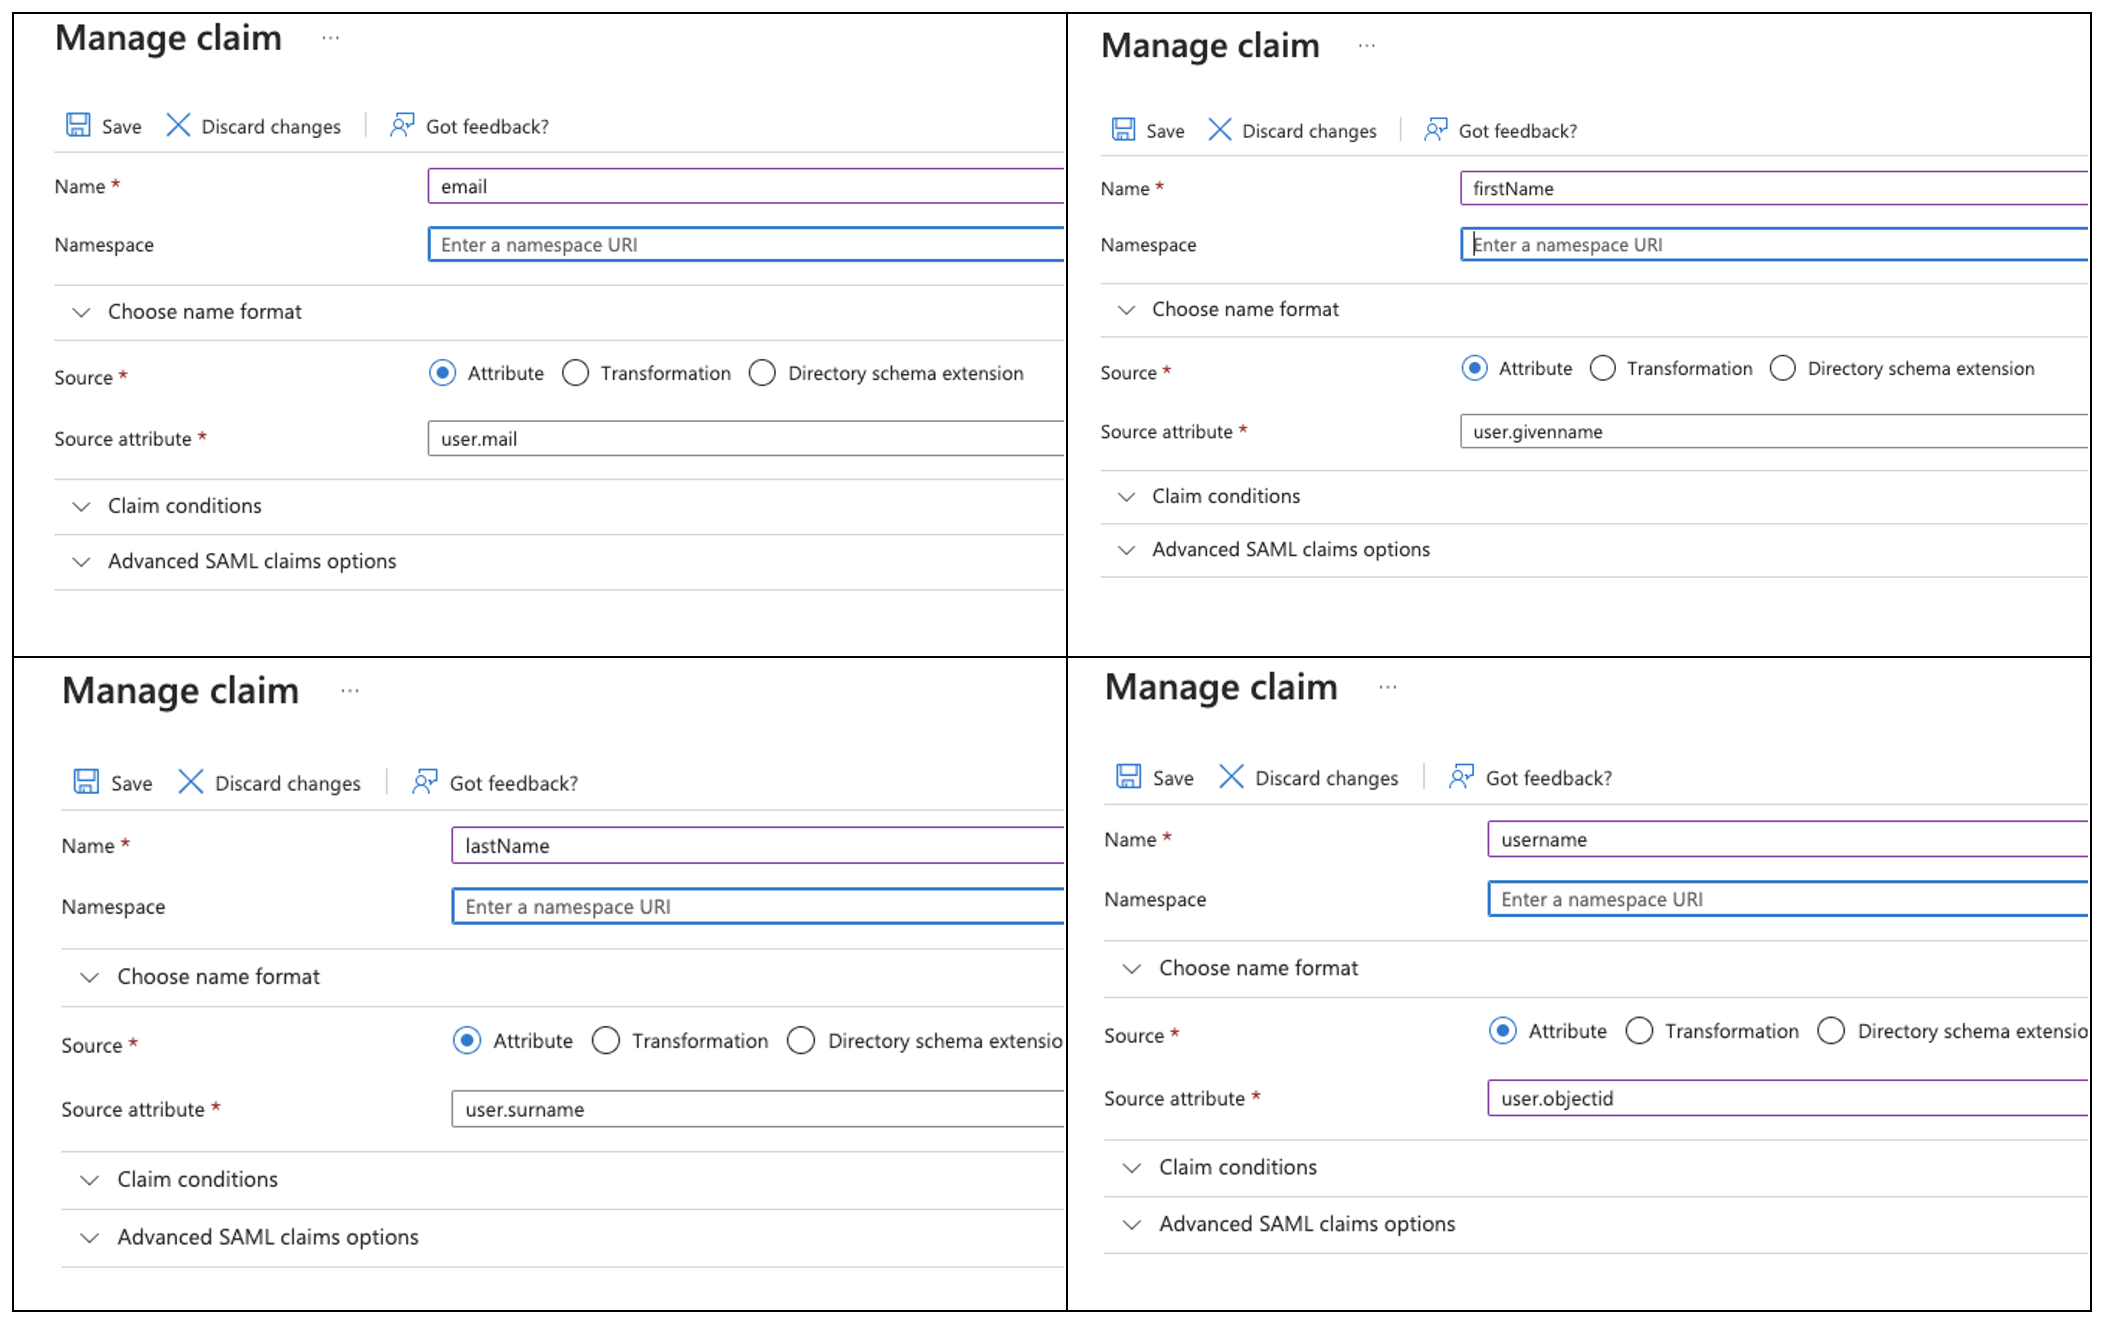Select Attribute radio in username claim panel
This screenshot has height=1328, width=2108.
click(1503, 1031)
